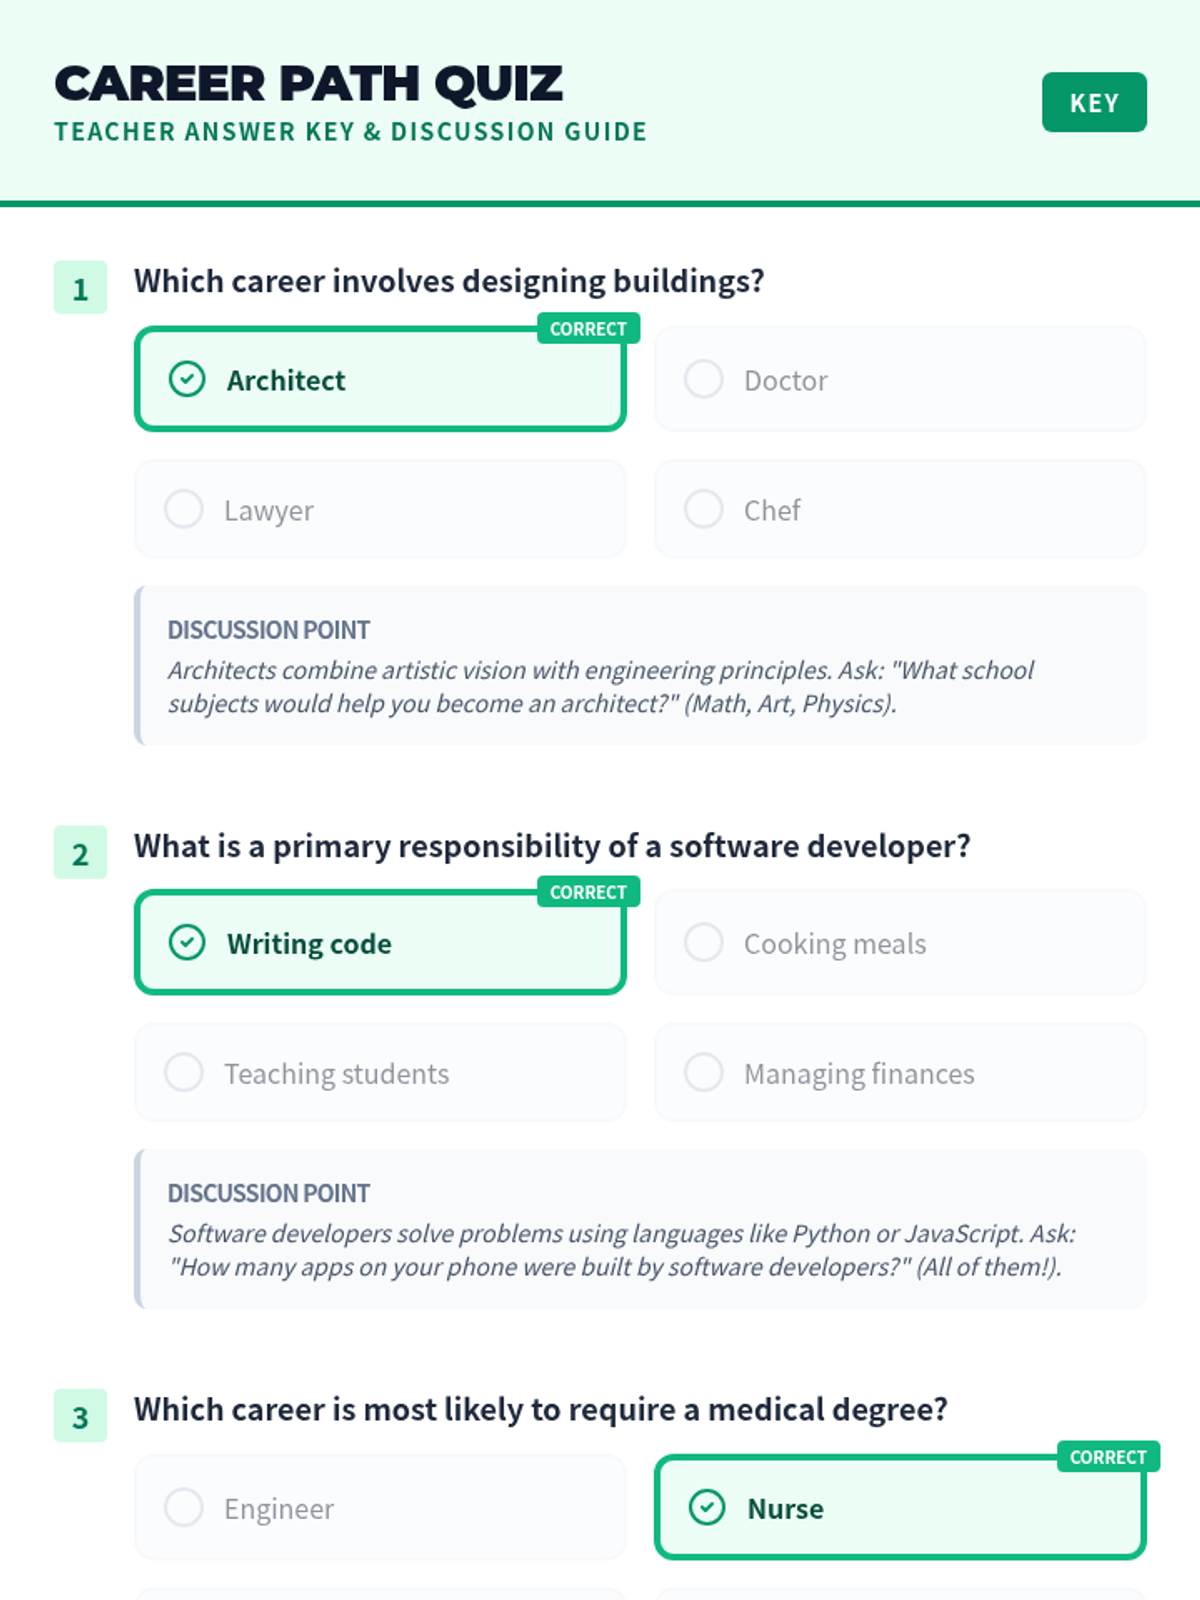The height and width of the screenshot is (1600, 1200).
Task: Click the CORRECT tag above Nurse
Action: pyautogui.click(x=1108, y=1457)
